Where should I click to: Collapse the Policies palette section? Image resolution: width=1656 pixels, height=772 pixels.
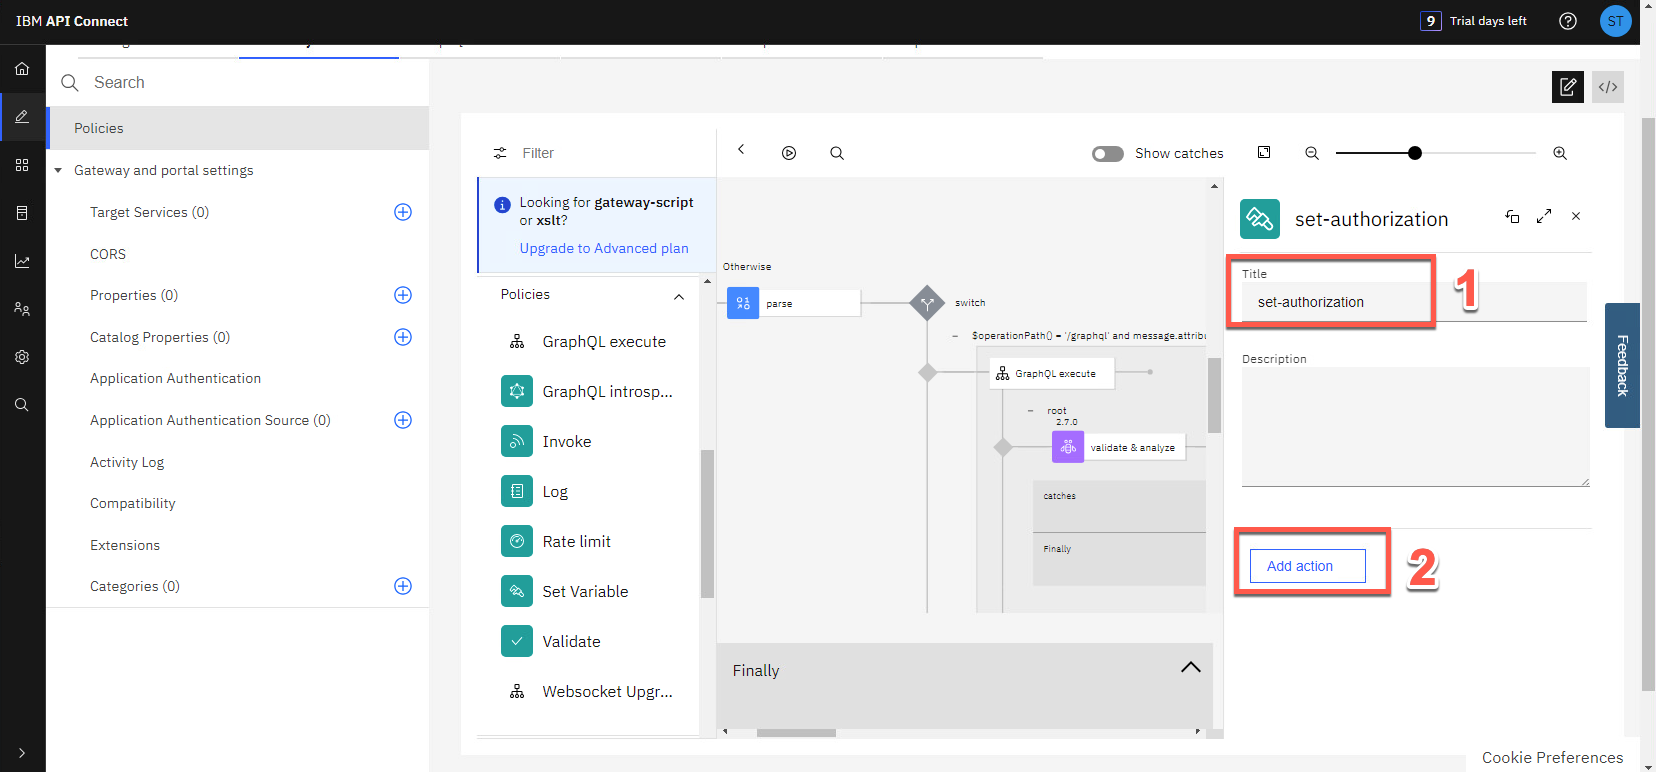pyautogui.click(x=679, y=296)
